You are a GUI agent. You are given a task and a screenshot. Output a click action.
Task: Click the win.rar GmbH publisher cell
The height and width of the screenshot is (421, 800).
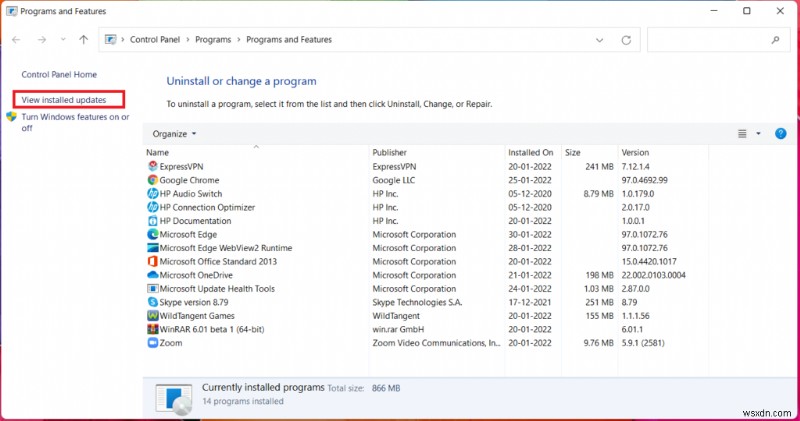click(x=398, y=329)
